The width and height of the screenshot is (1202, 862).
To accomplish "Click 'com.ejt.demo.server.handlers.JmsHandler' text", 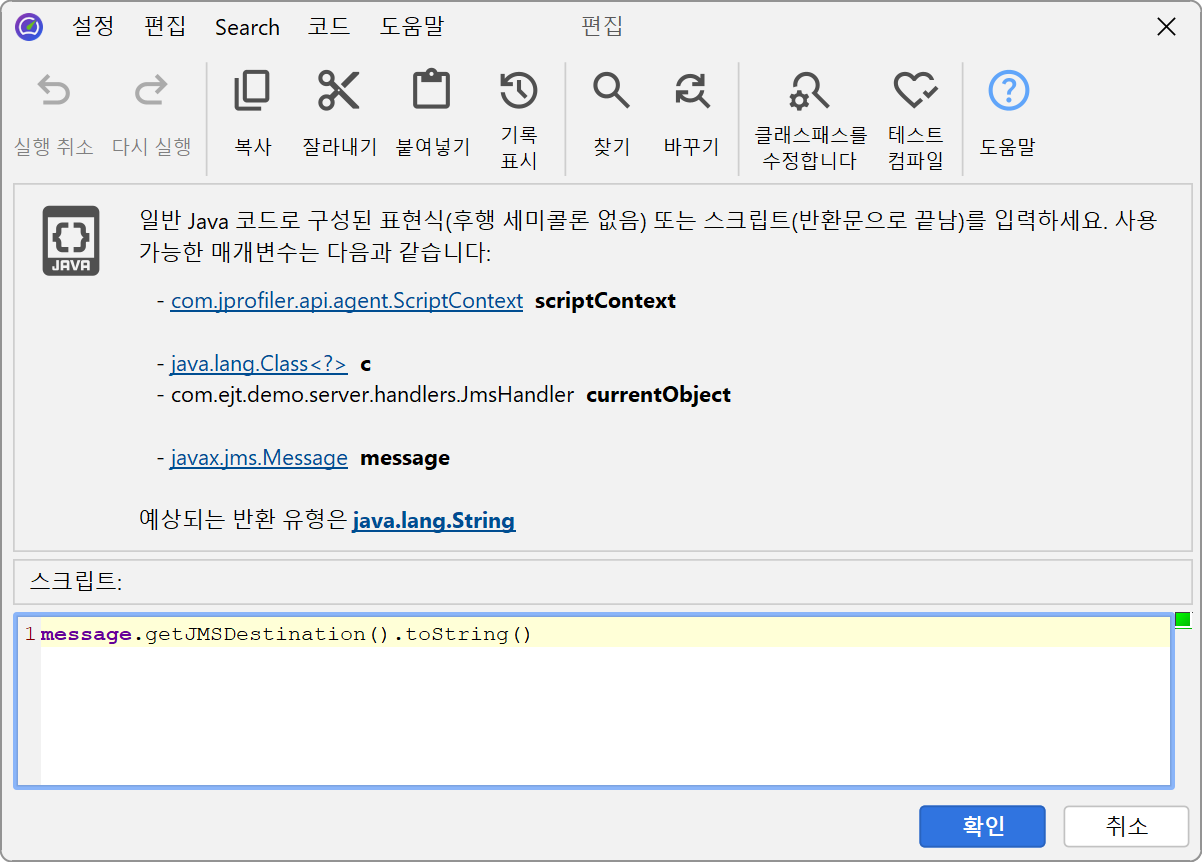I will 372,395.
